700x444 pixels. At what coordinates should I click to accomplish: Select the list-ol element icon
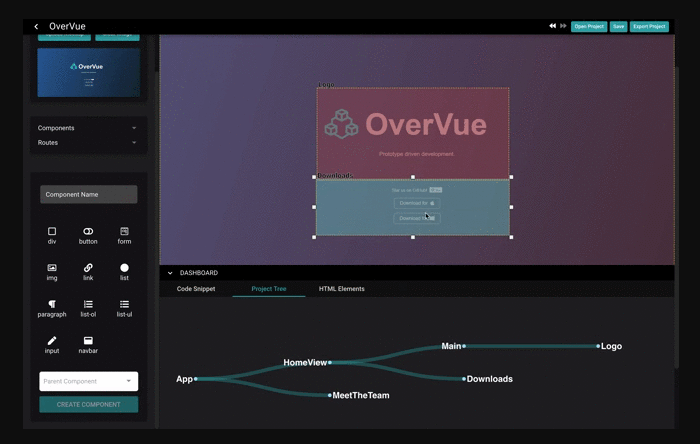click(x=88, y=304)
